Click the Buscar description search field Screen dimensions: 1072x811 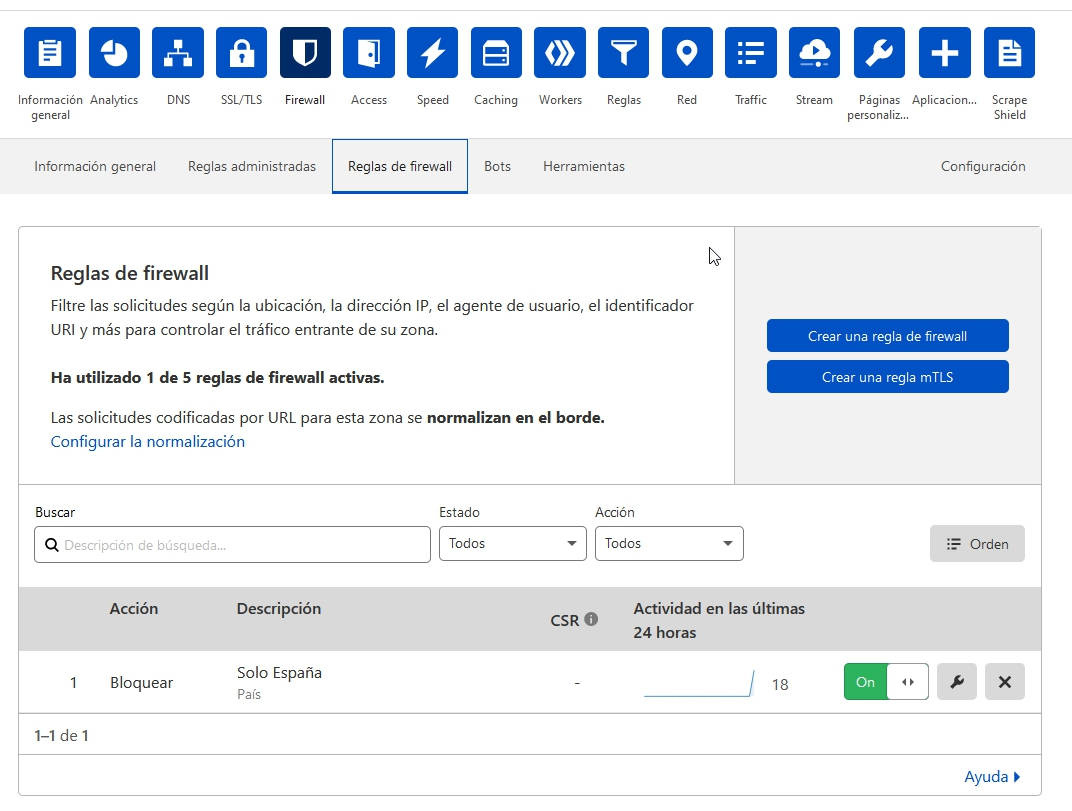coord(232,545)
